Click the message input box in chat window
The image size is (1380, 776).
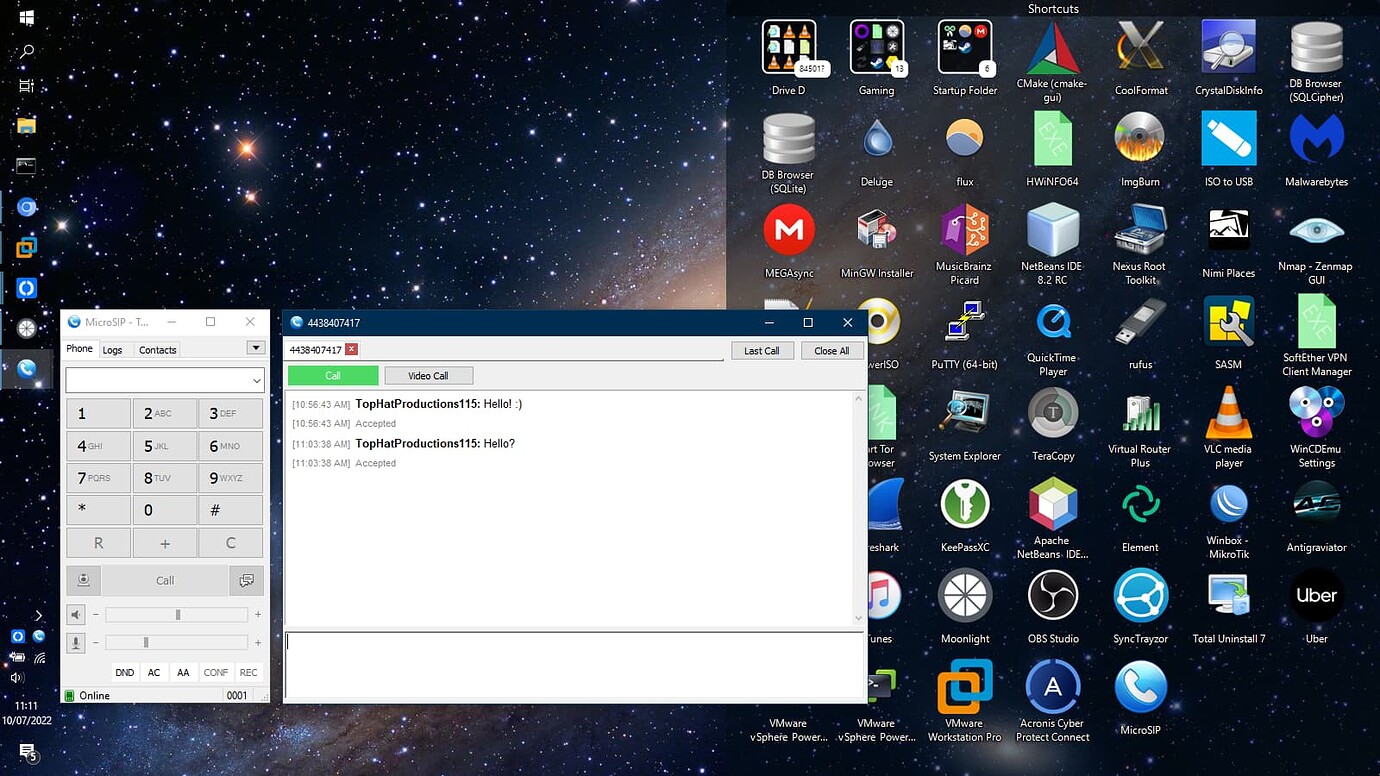coord(574,664)
